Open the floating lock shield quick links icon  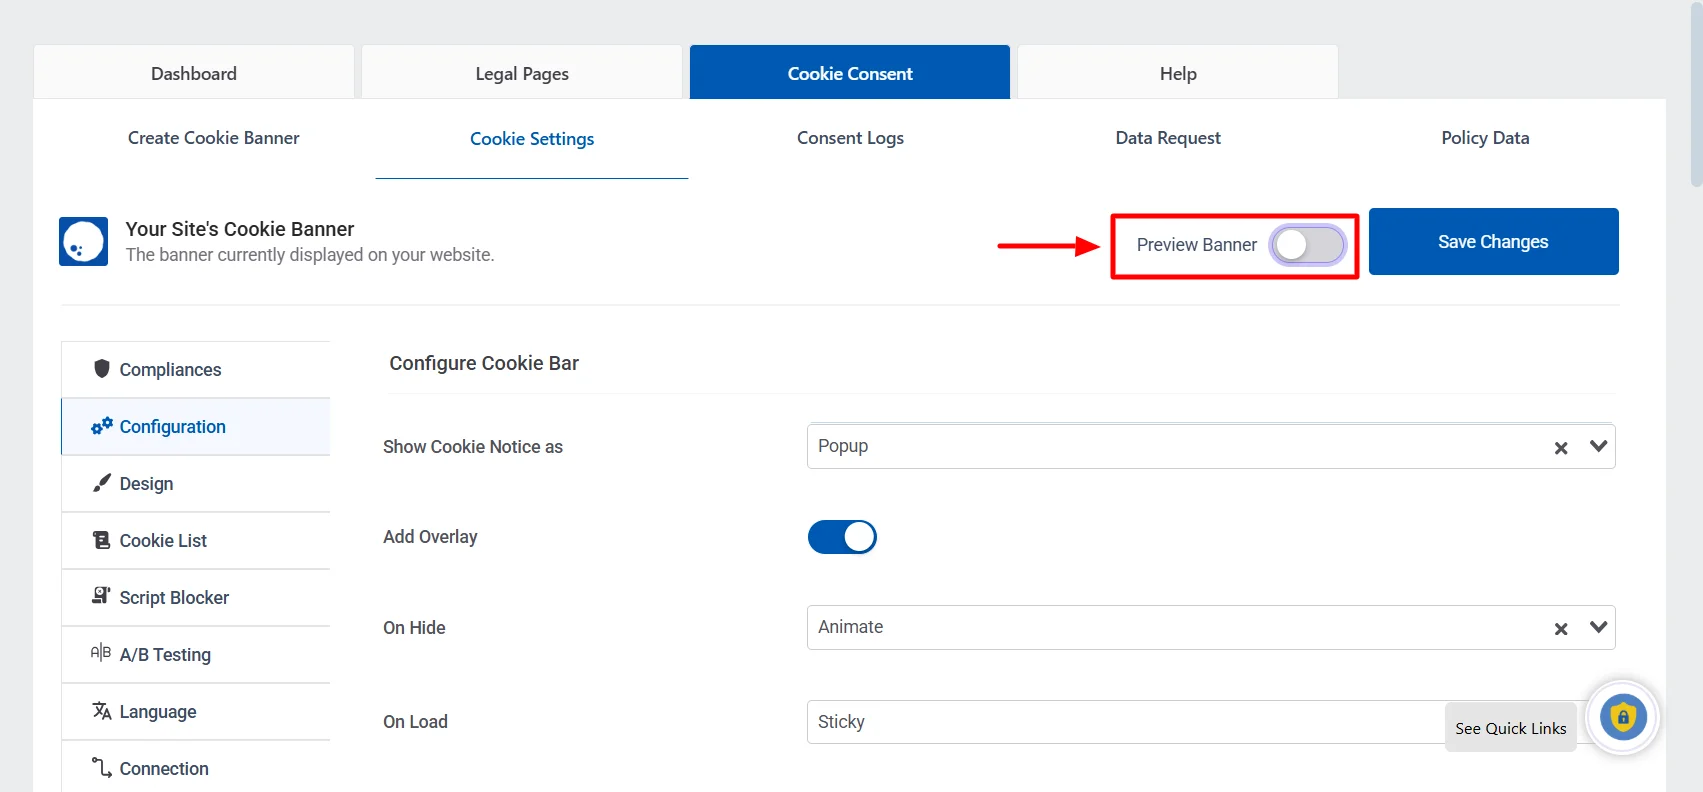[x=1622, y=717]
